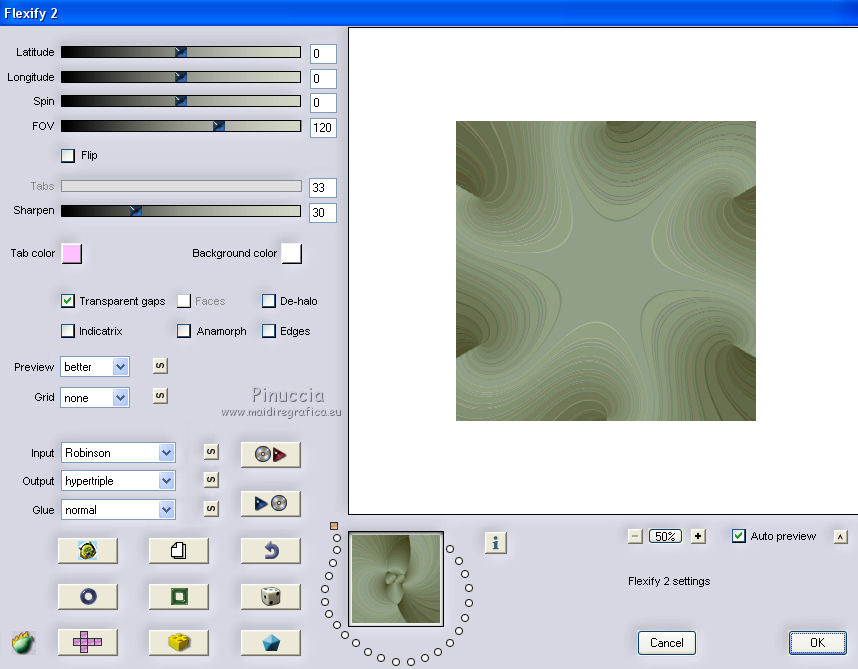
Task: Click the pink cross net button
Action: [88, 642]
